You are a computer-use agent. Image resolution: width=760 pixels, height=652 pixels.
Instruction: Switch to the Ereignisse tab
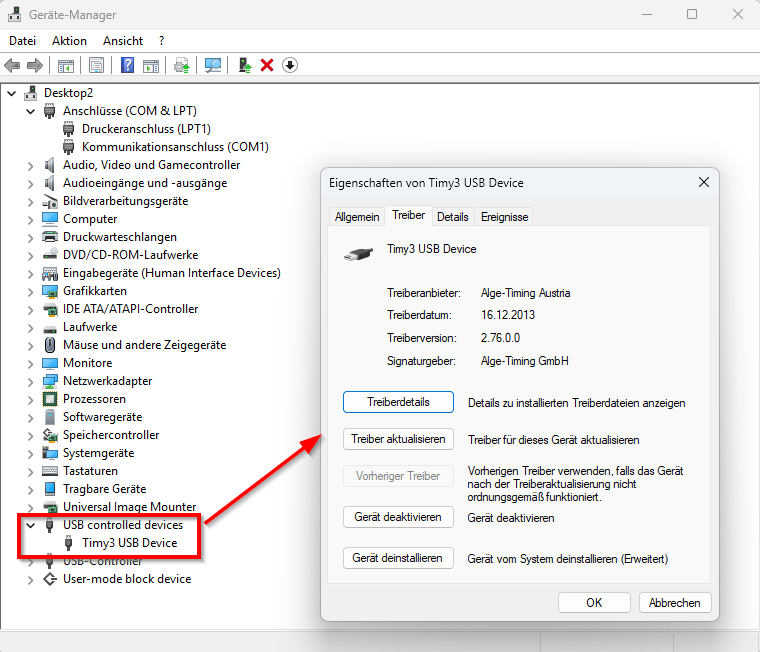(504, 217)
